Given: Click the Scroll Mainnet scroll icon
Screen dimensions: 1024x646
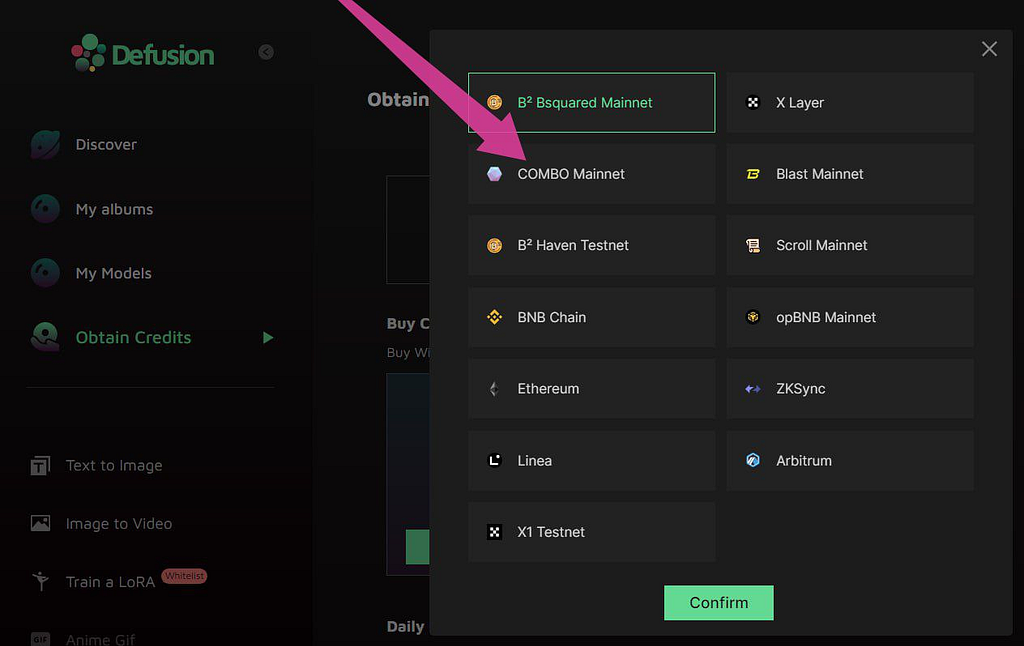Looking at the screenshot, I should pyautogui.click(x=753, y=246).
